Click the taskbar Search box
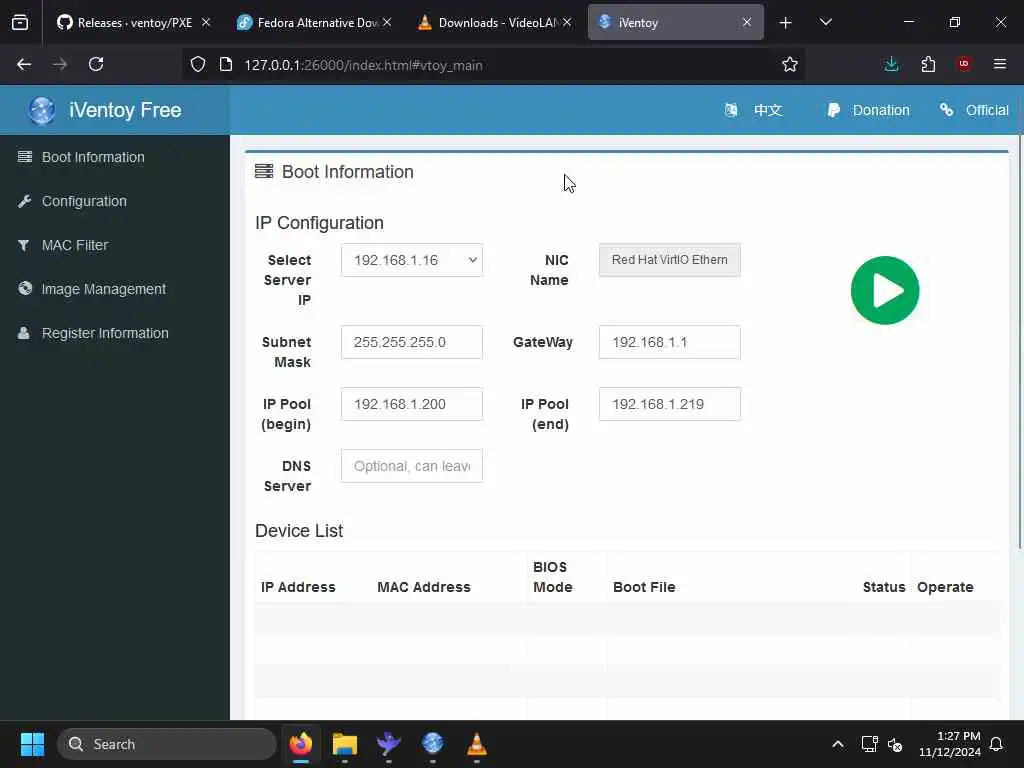 [167, 744]
